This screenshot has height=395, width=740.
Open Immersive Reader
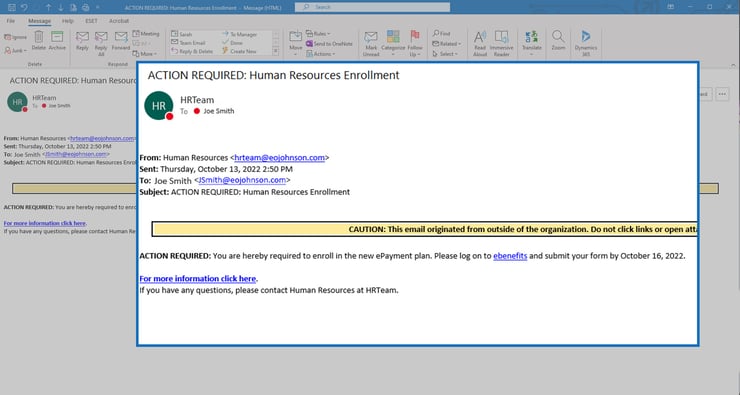502,43
